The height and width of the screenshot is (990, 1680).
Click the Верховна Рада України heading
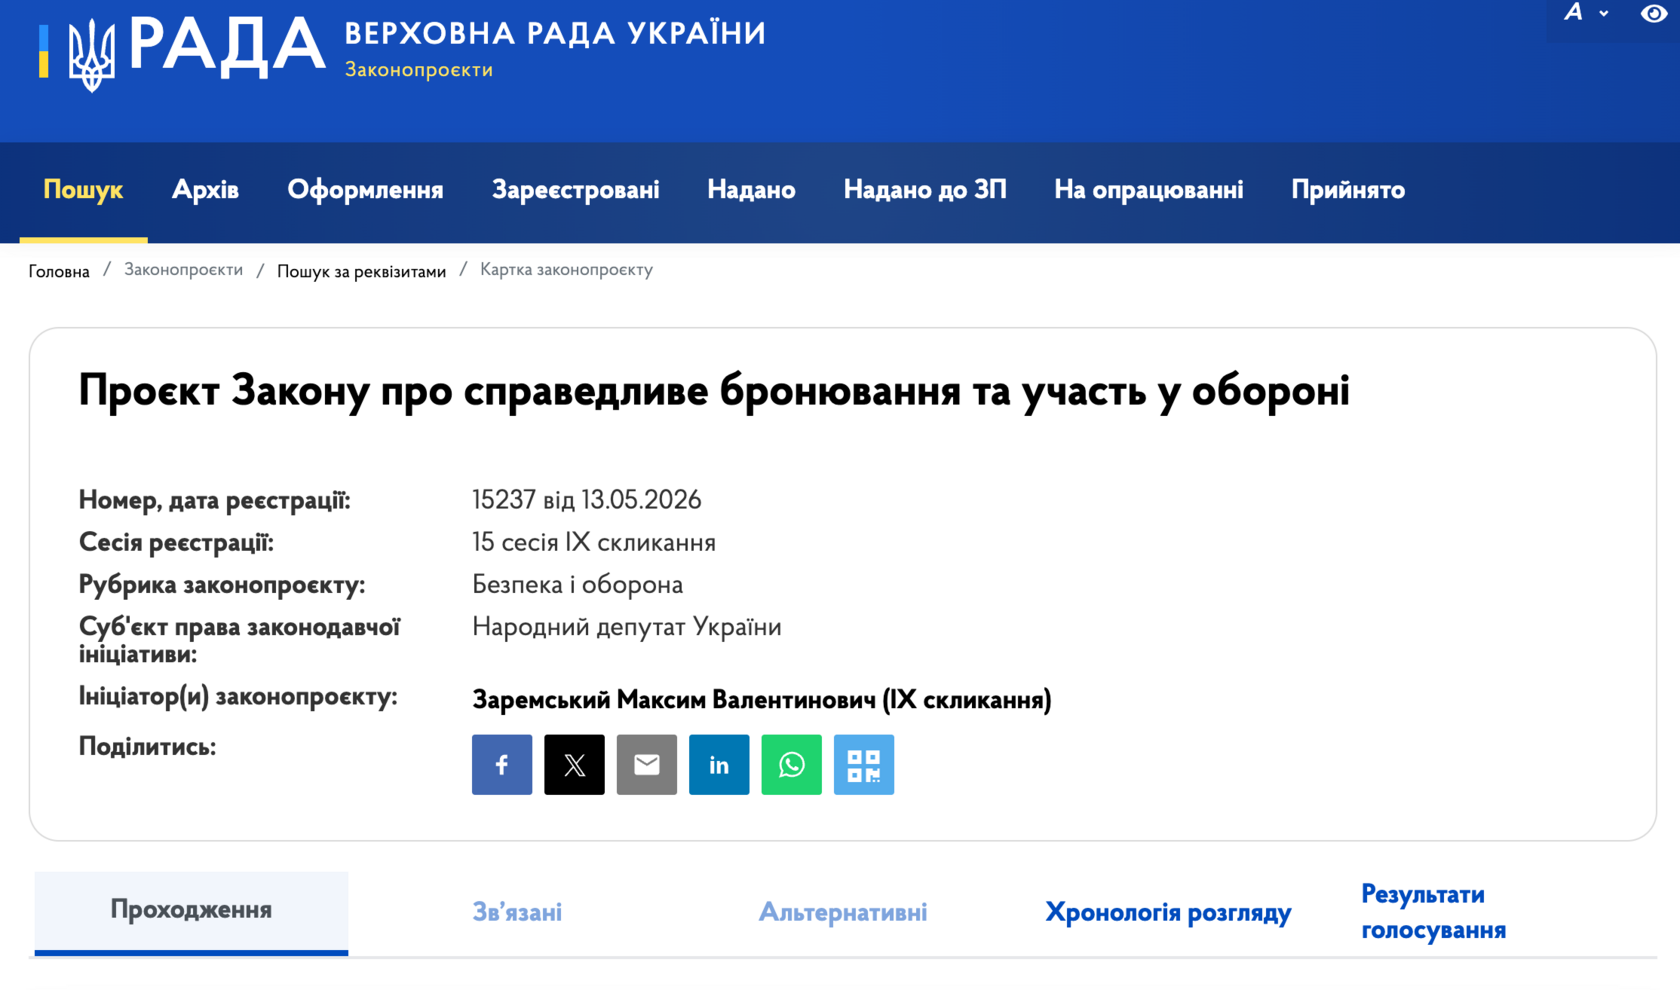(x=555, y=33)
